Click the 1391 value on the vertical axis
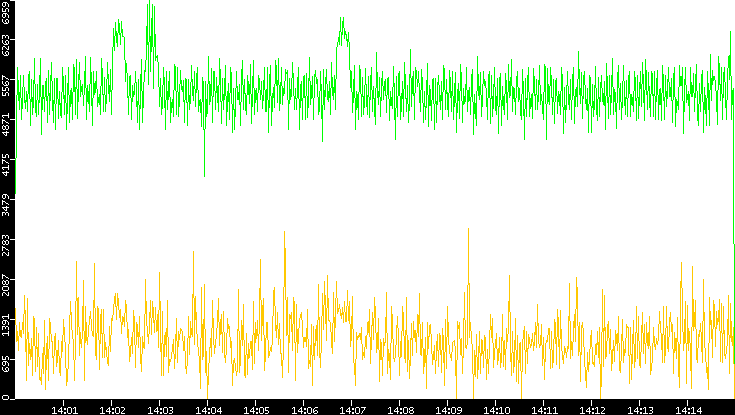 click(6, 325)
